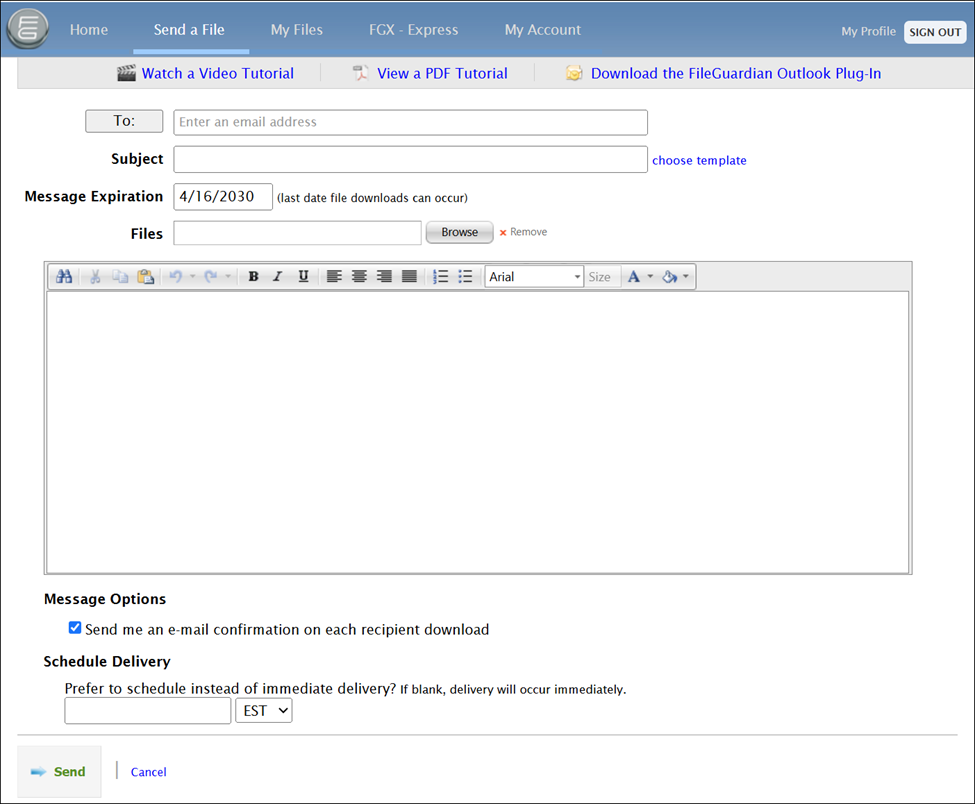Click the Cut scissors icon

pos(95,277)
